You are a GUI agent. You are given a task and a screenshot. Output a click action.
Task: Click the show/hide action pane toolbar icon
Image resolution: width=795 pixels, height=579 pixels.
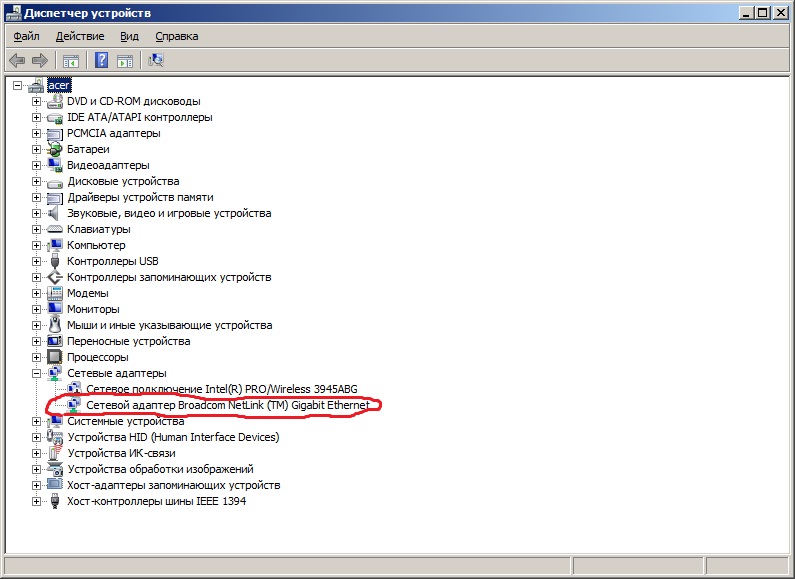pyautogui.click(x=125, y=60)
